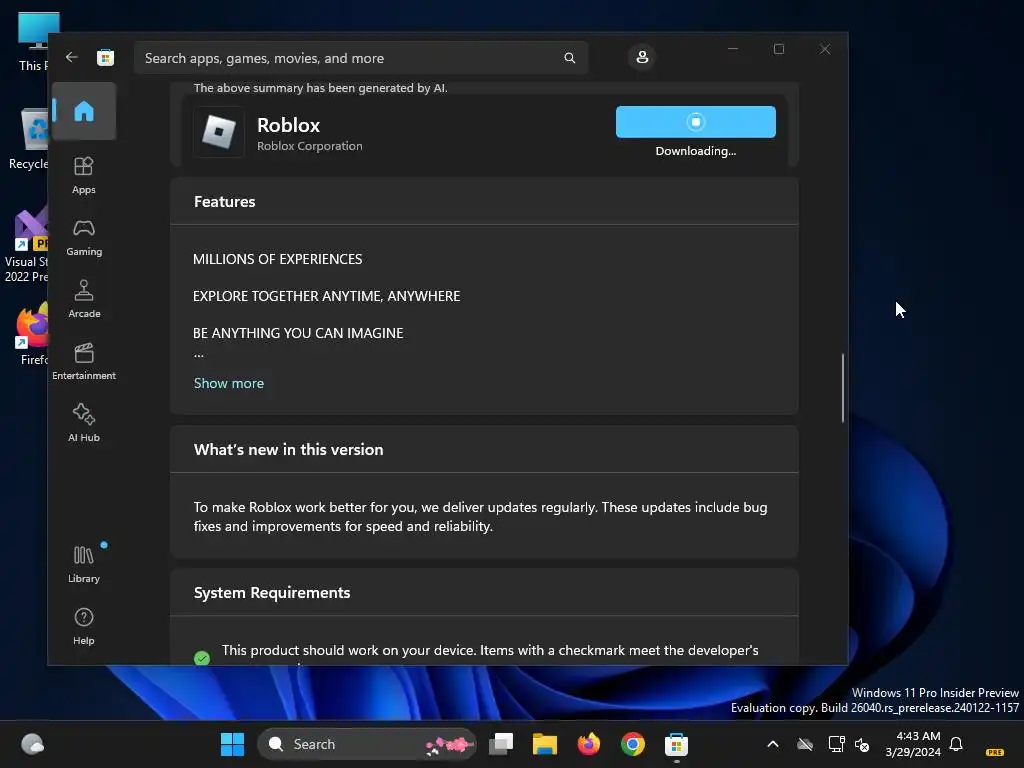Click the green compatibility checkmark icon

tap(202, 657)
